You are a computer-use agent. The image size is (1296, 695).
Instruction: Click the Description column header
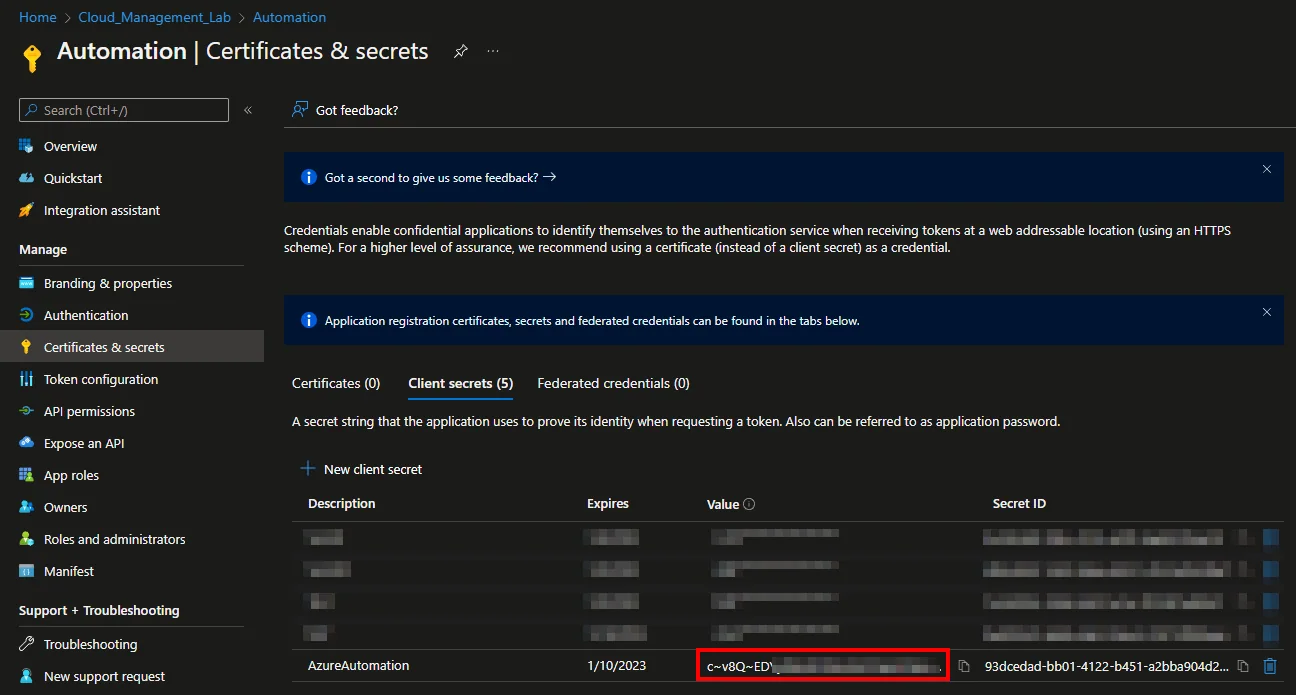pyautogui.click(x=342, y=504)
